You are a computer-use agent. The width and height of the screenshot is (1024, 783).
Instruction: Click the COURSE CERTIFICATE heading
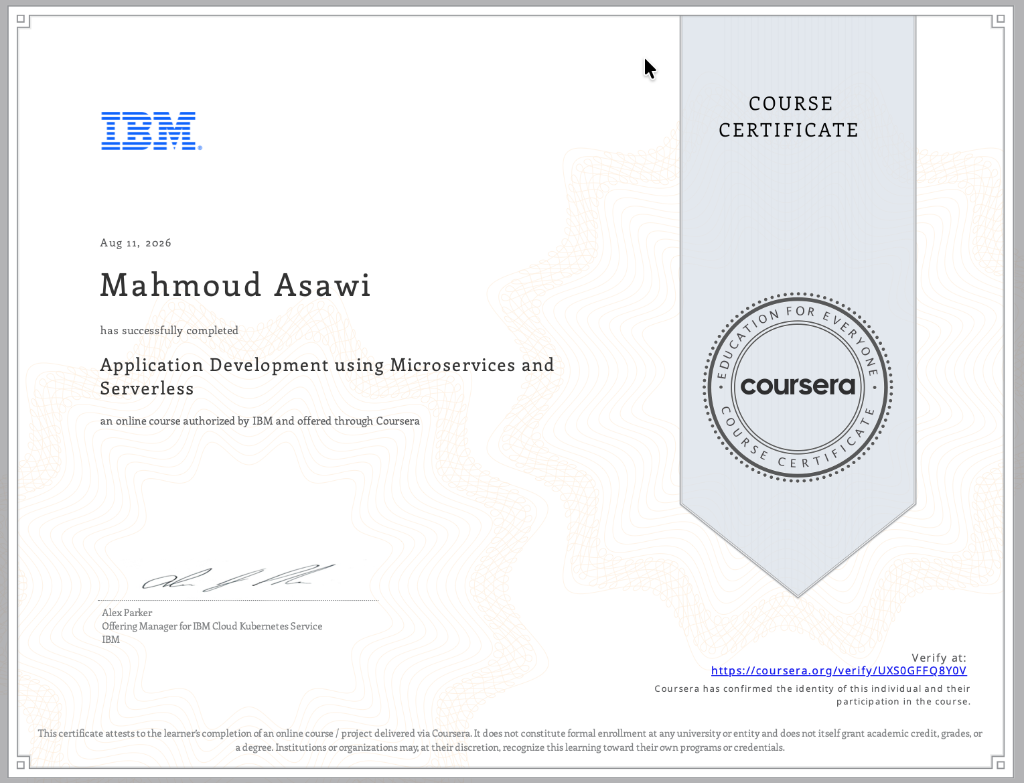pos(789,117)
